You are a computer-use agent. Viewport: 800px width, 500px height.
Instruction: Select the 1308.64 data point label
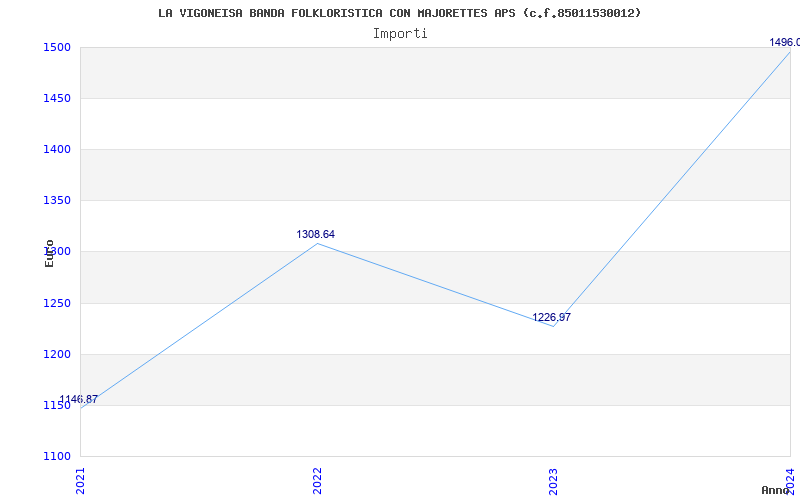tap(315, 234)
